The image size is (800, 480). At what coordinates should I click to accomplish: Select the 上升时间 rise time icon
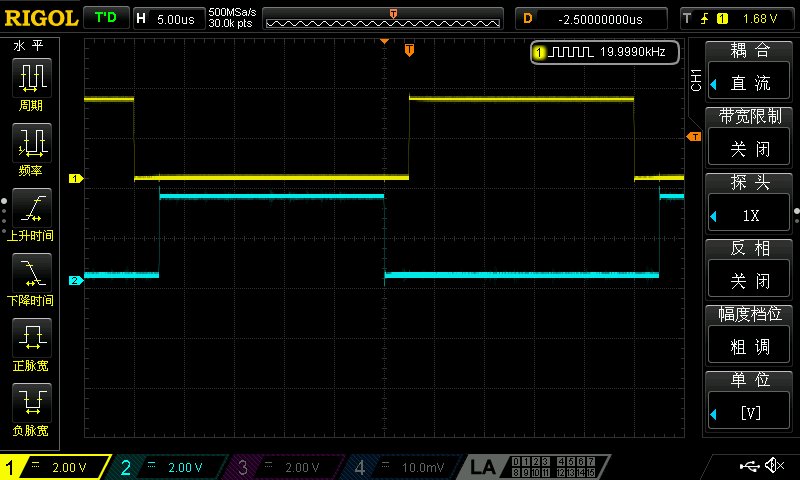coord(32,208)
